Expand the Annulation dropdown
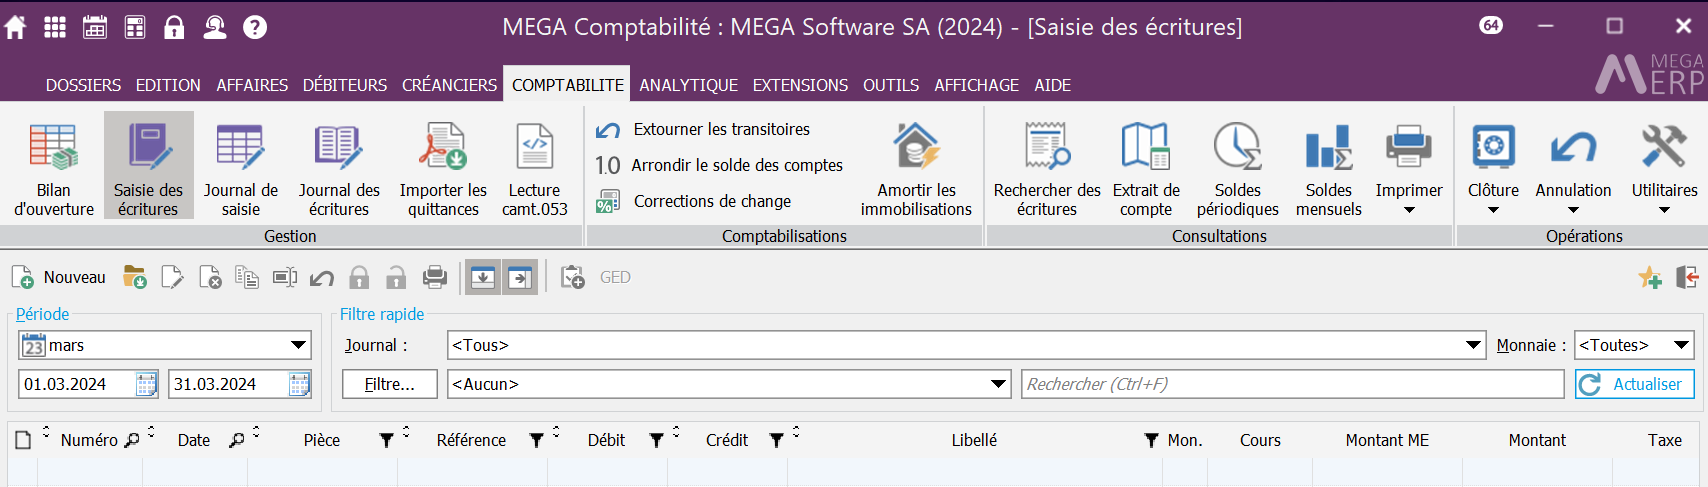Screen dimensions: 1708x487 click(x=1573, y=210)
